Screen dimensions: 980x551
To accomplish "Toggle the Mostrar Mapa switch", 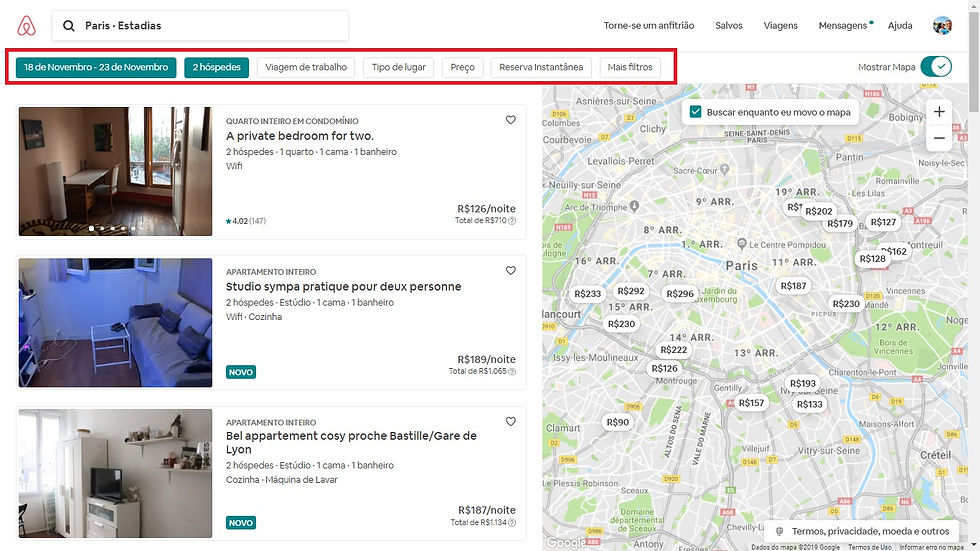I will tap(936, 67).
